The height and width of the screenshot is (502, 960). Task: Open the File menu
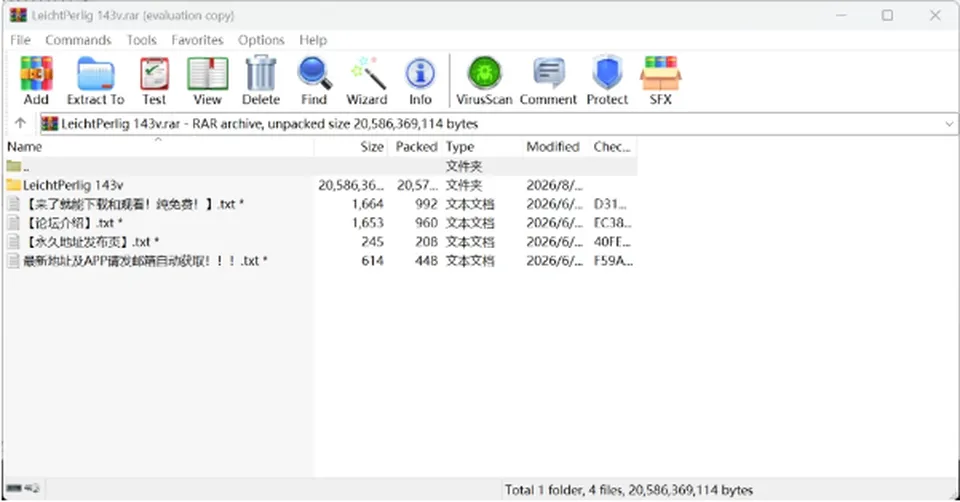click(x=20, y=40)
